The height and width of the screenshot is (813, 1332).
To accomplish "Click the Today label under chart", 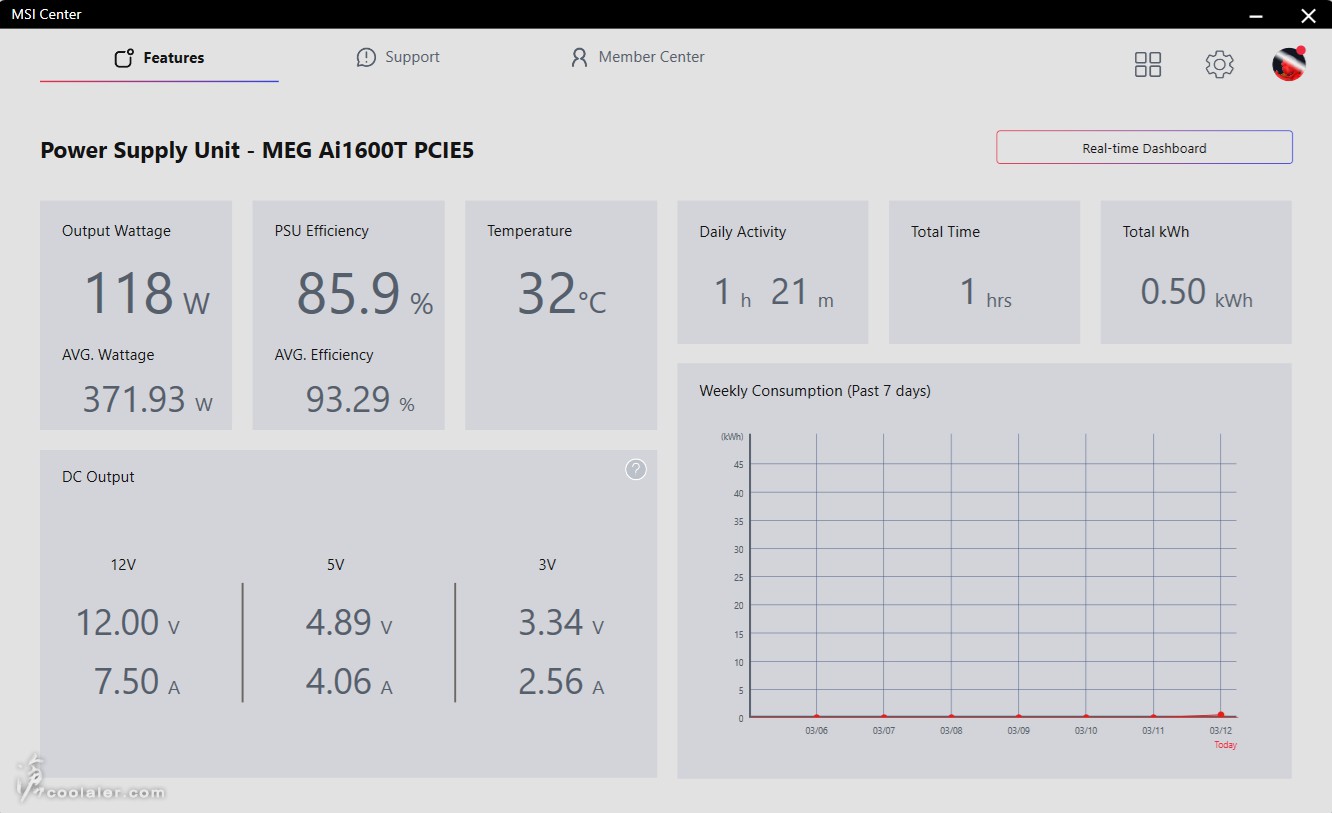I will [1225, 745].
